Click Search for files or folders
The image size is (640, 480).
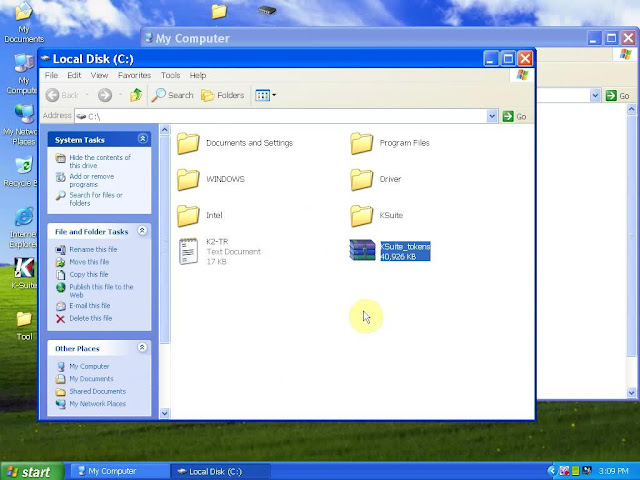click(x=96, y=199)
